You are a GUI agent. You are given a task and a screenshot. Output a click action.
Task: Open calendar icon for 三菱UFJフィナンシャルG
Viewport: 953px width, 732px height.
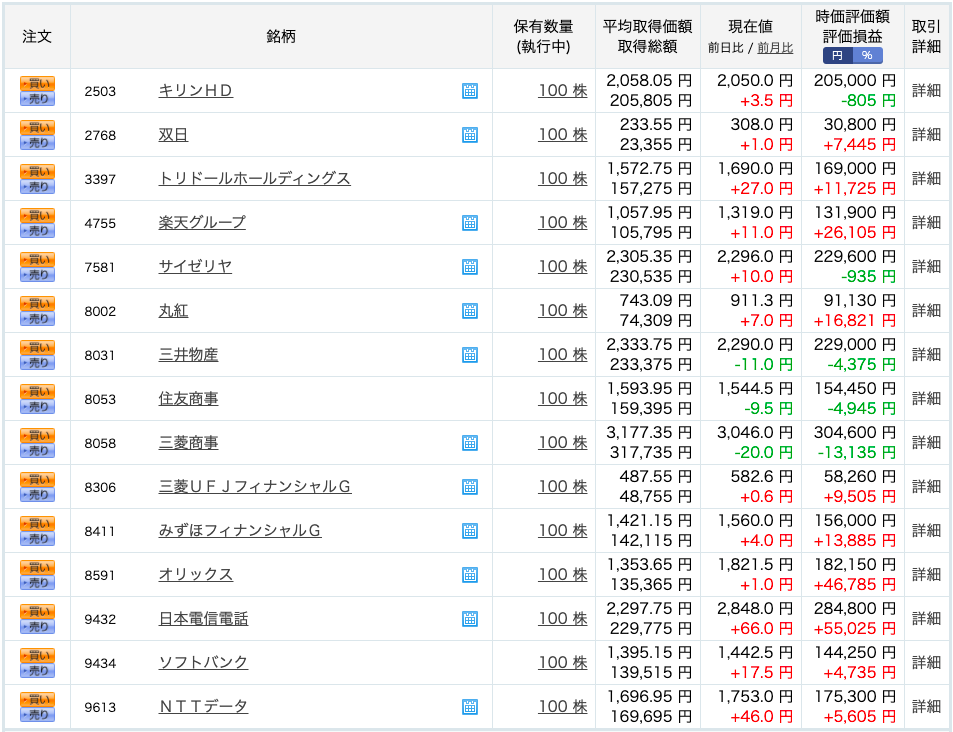(470, 486)
